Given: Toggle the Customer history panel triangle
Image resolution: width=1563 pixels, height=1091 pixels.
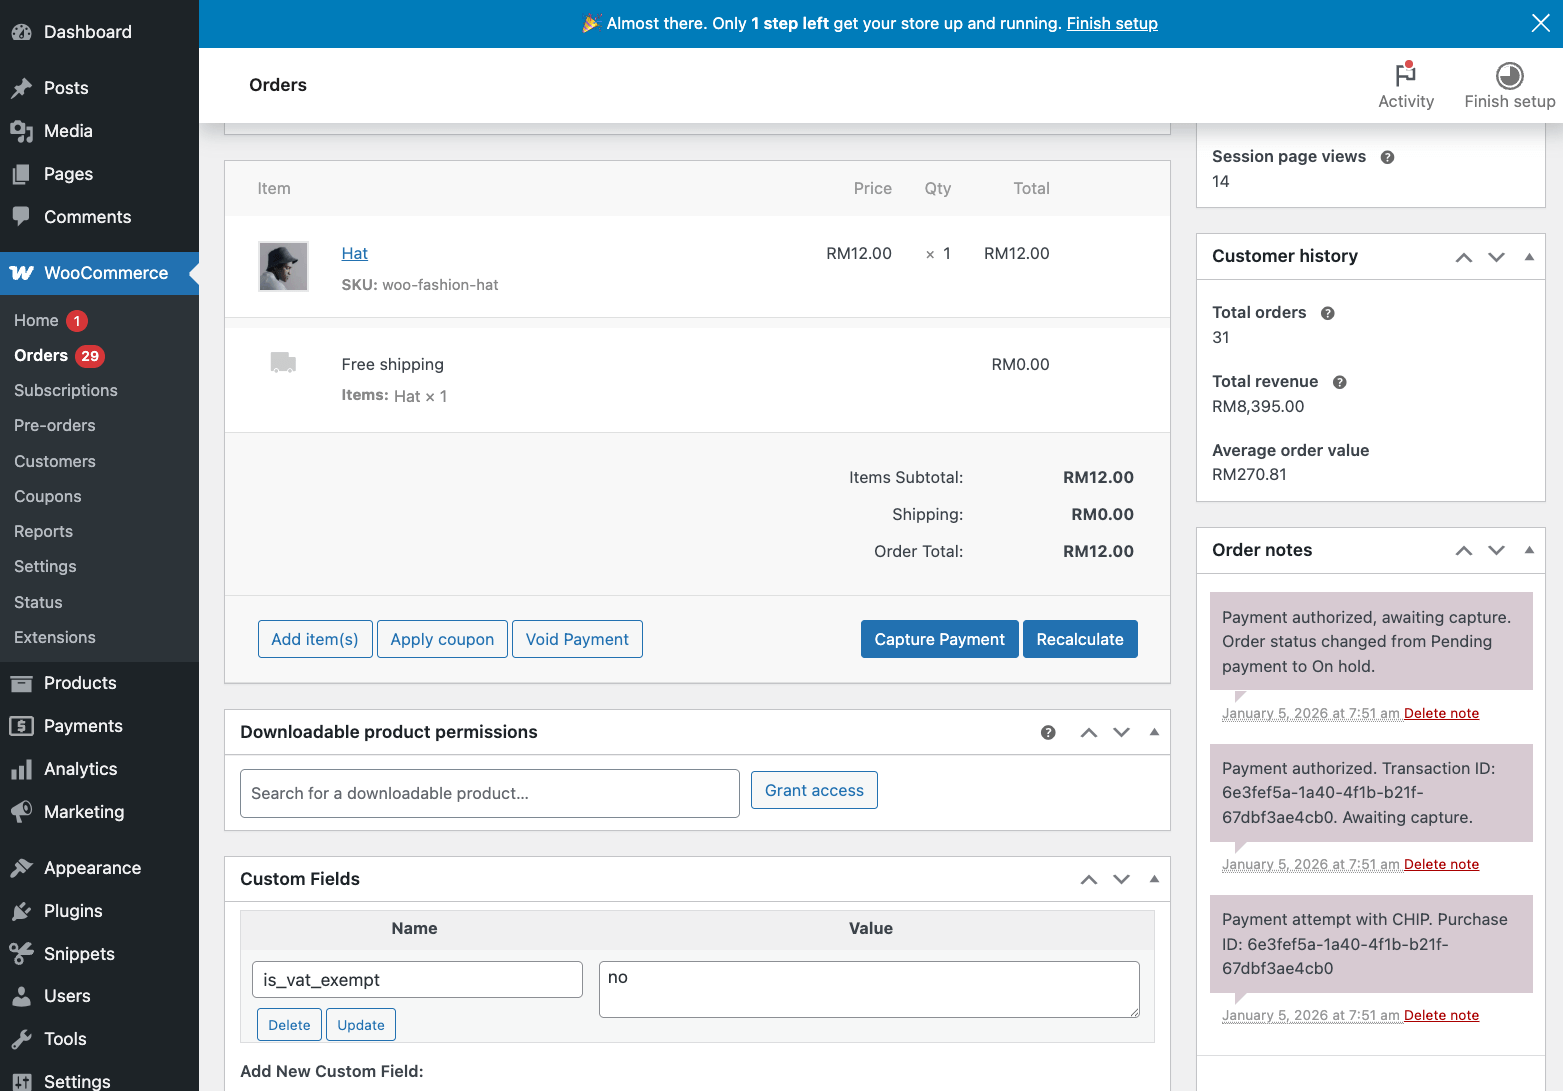Looking at the screenshot, I should click(x=1528, y=257).
